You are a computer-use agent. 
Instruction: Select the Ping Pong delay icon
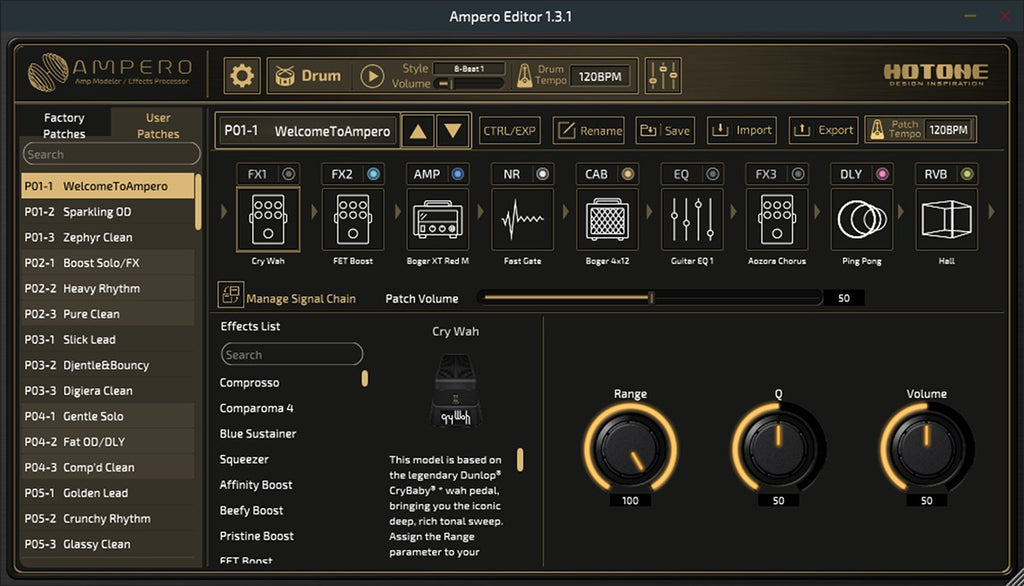862,220
